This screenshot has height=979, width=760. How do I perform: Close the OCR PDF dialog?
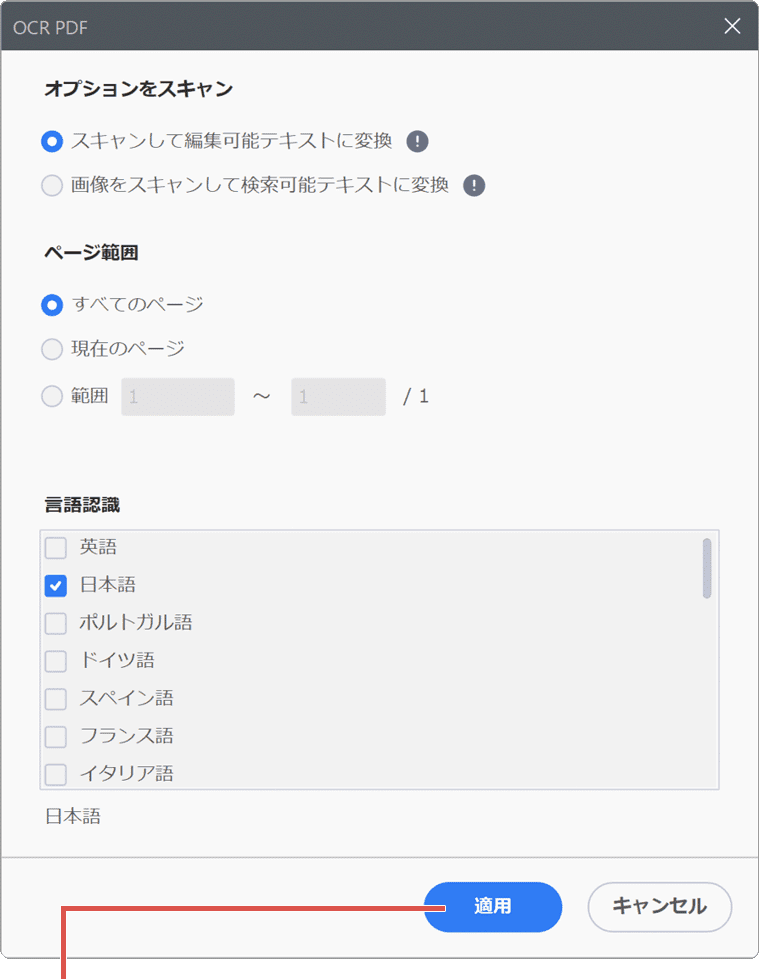(732, 26)
